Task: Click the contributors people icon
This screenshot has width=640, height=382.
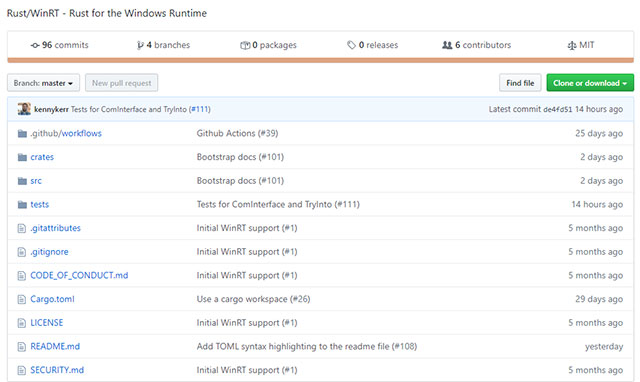Action: [x=447, y=45]
